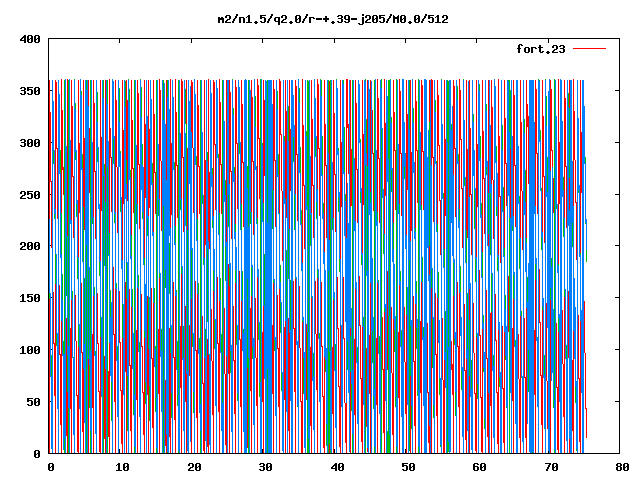Click the y-axis label 350
This screenshot has width=640, height=480.
[30, 91]
